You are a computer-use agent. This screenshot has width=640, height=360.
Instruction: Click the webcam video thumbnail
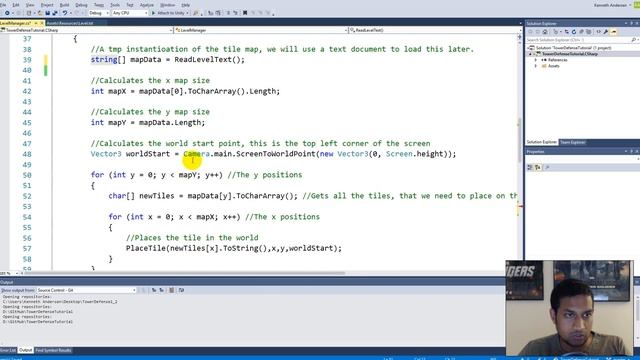coord(570,308)
